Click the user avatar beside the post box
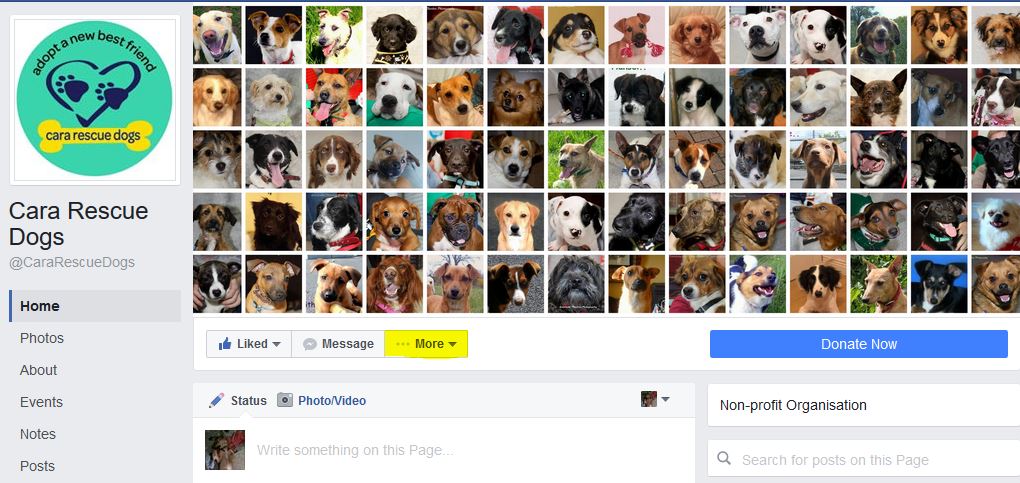1020x483 pixels. click(x=225, y=450)
